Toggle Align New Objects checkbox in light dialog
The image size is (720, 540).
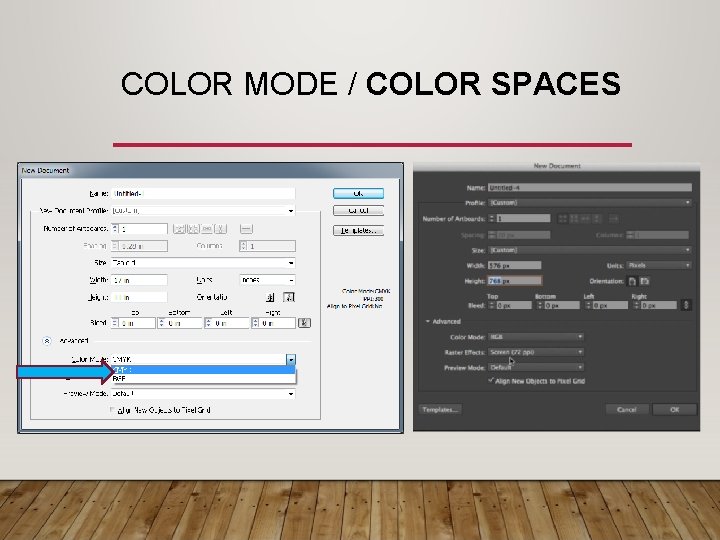pyautogui.click(x=113, y=410)
